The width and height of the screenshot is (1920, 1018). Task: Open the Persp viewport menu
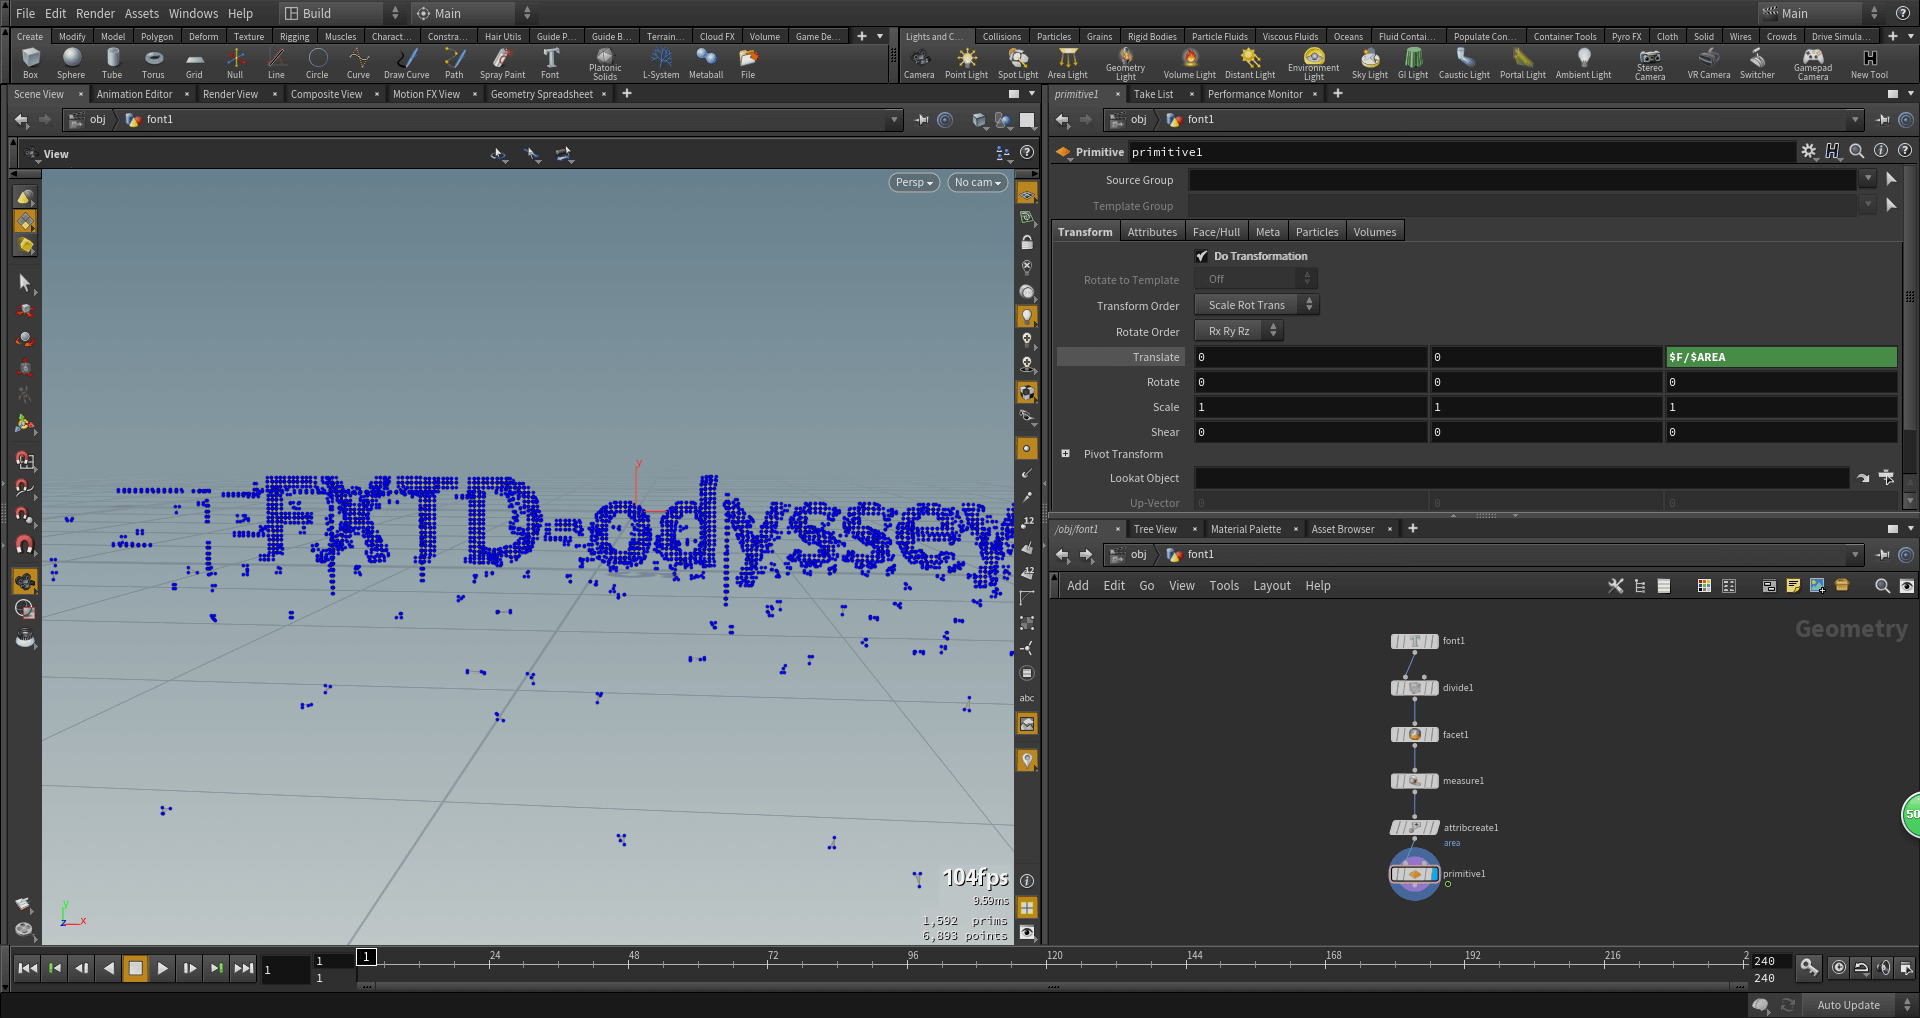[914, 182]
